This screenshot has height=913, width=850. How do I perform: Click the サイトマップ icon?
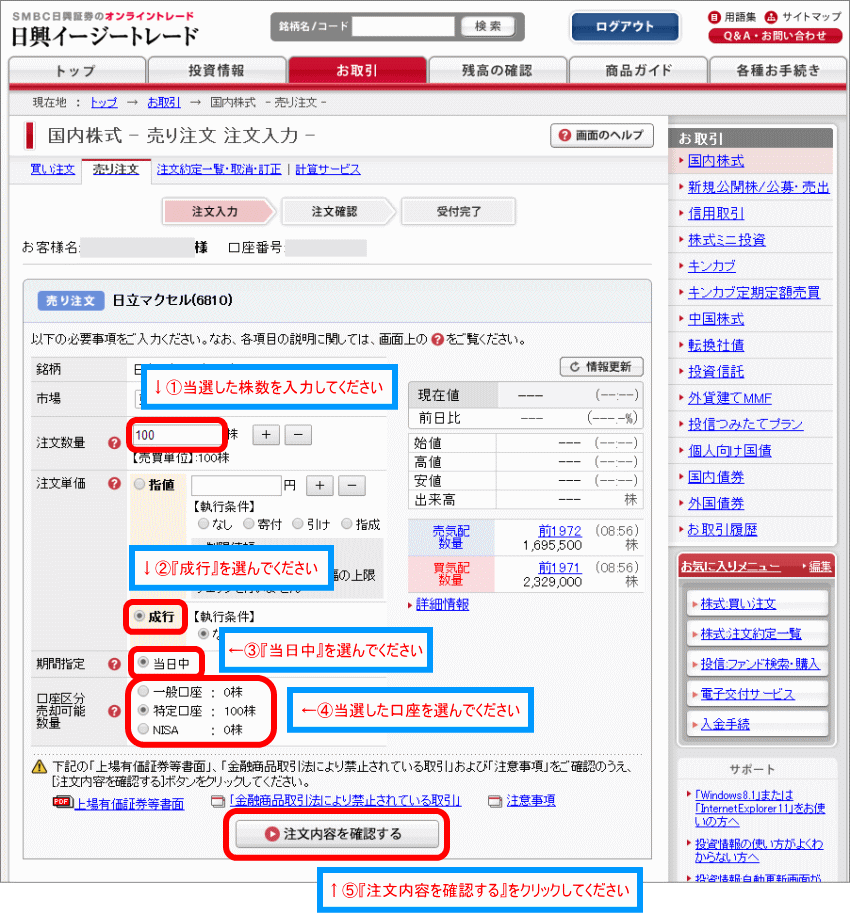(771, 17)
